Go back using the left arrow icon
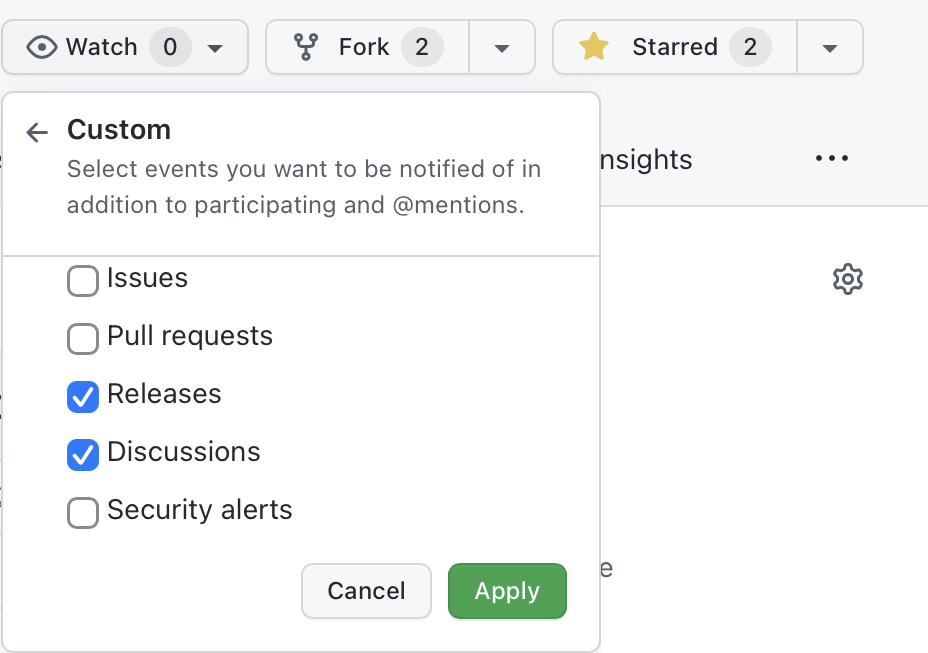The width and height of the screenshot is (928, 653). [37, 132]
